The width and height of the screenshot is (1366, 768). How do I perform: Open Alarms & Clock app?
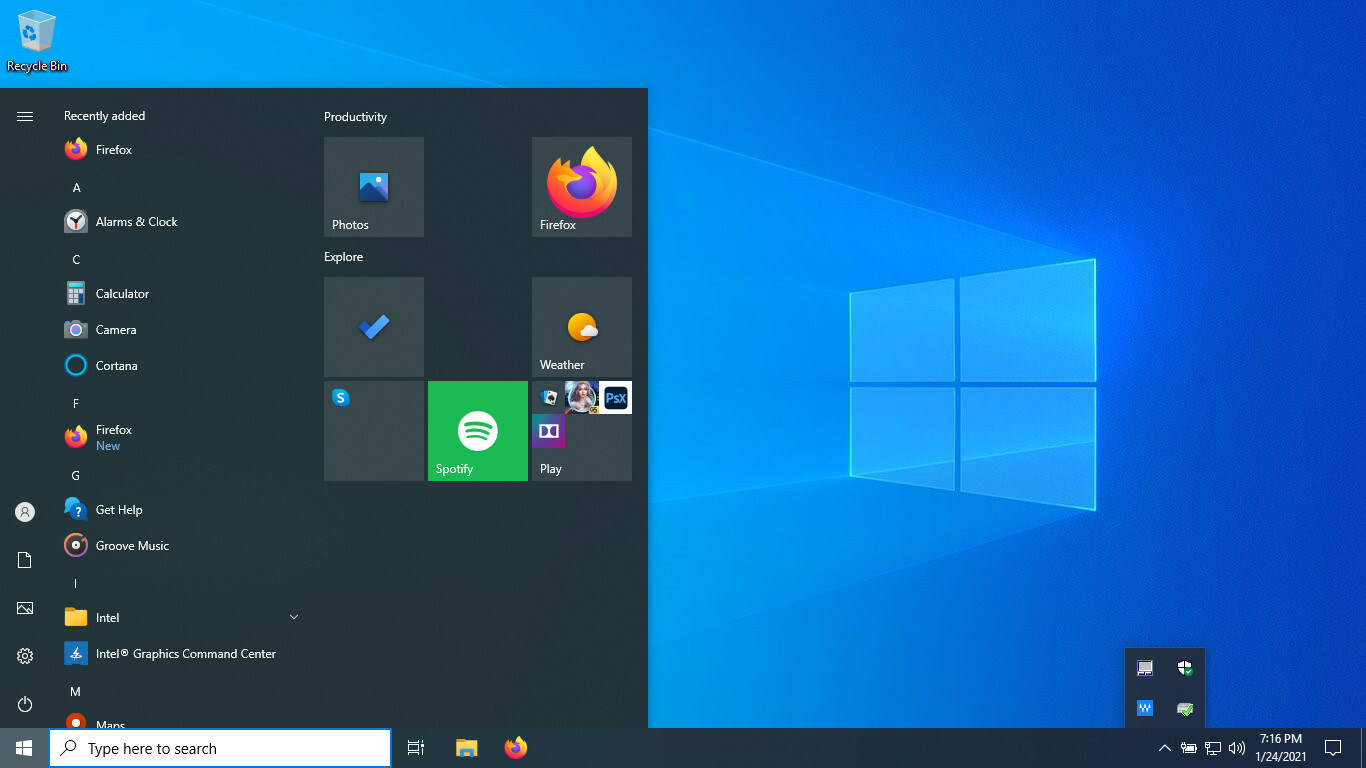[182, 222]
